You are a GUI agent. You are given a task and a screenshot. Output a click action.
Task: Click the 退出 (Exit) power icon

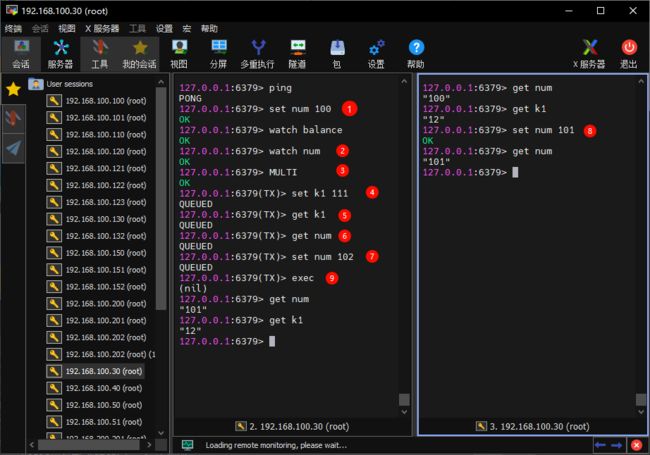click(x=629, y=54)
